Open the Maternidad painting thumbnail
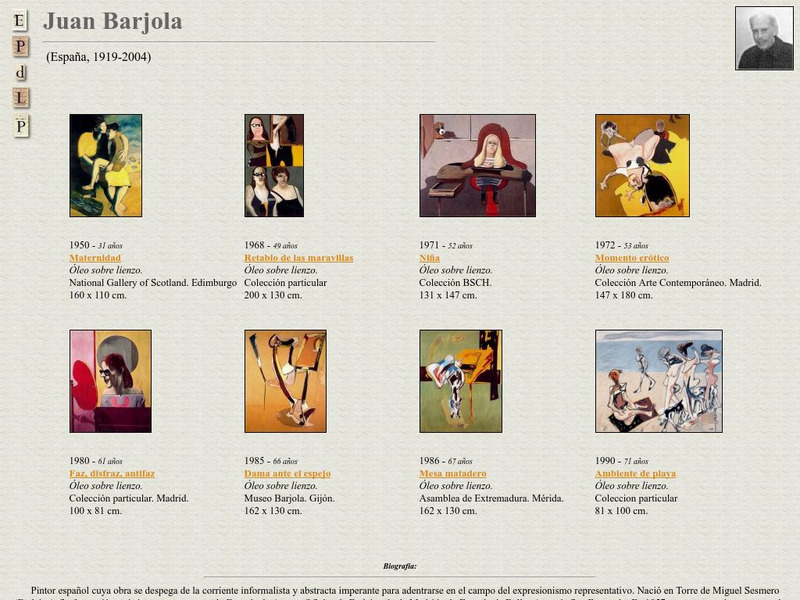Screen dimensions: 800x600 click(106, 165)
